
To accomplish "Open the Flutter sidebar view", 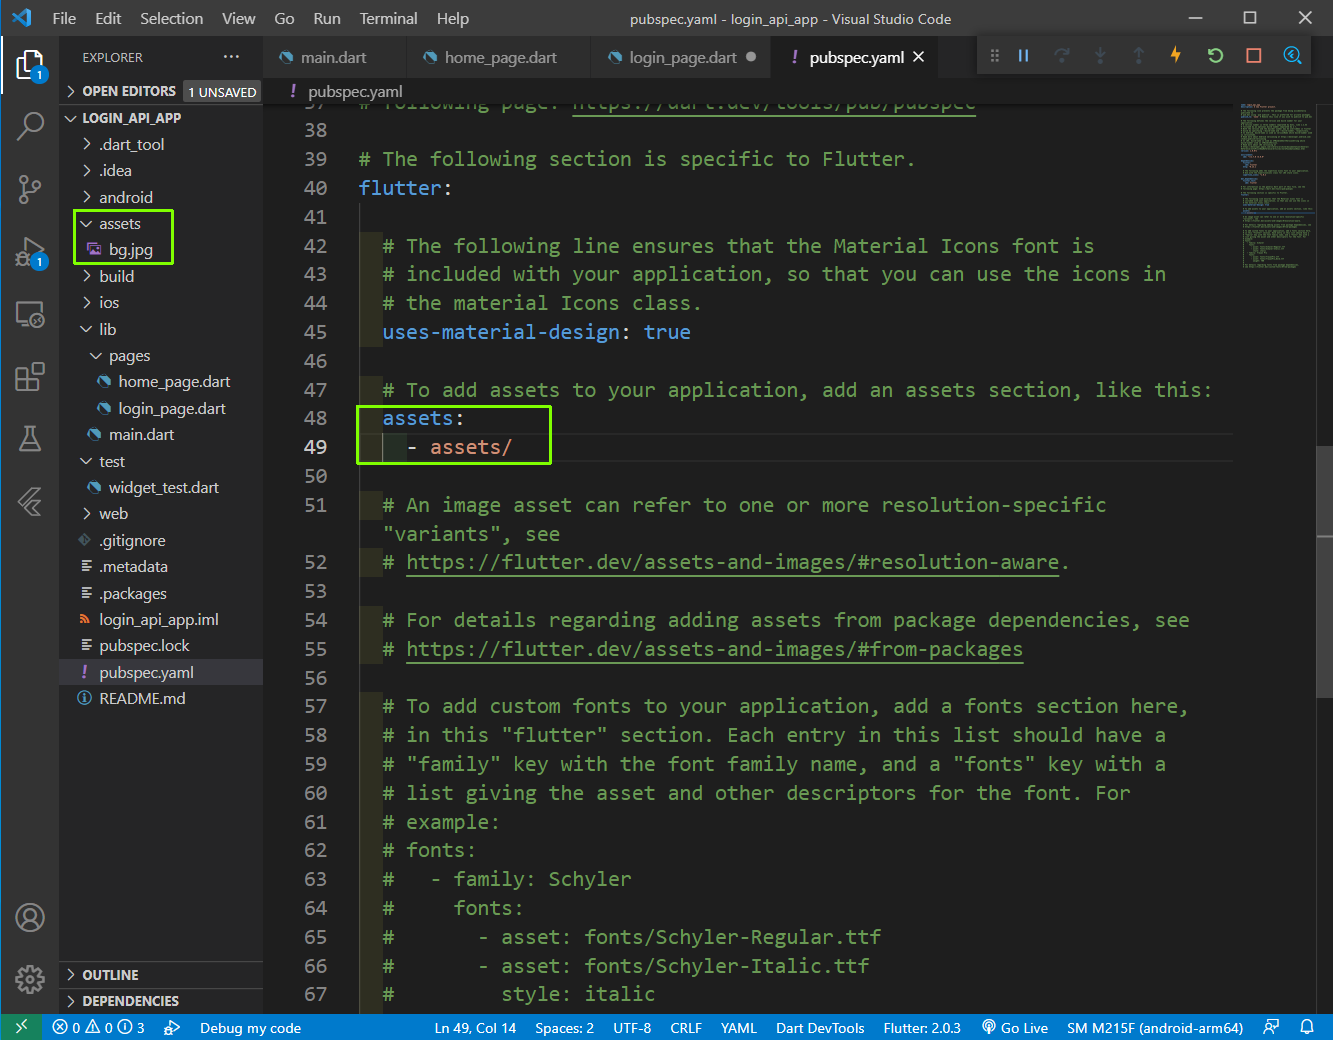I will click(30, 501).
